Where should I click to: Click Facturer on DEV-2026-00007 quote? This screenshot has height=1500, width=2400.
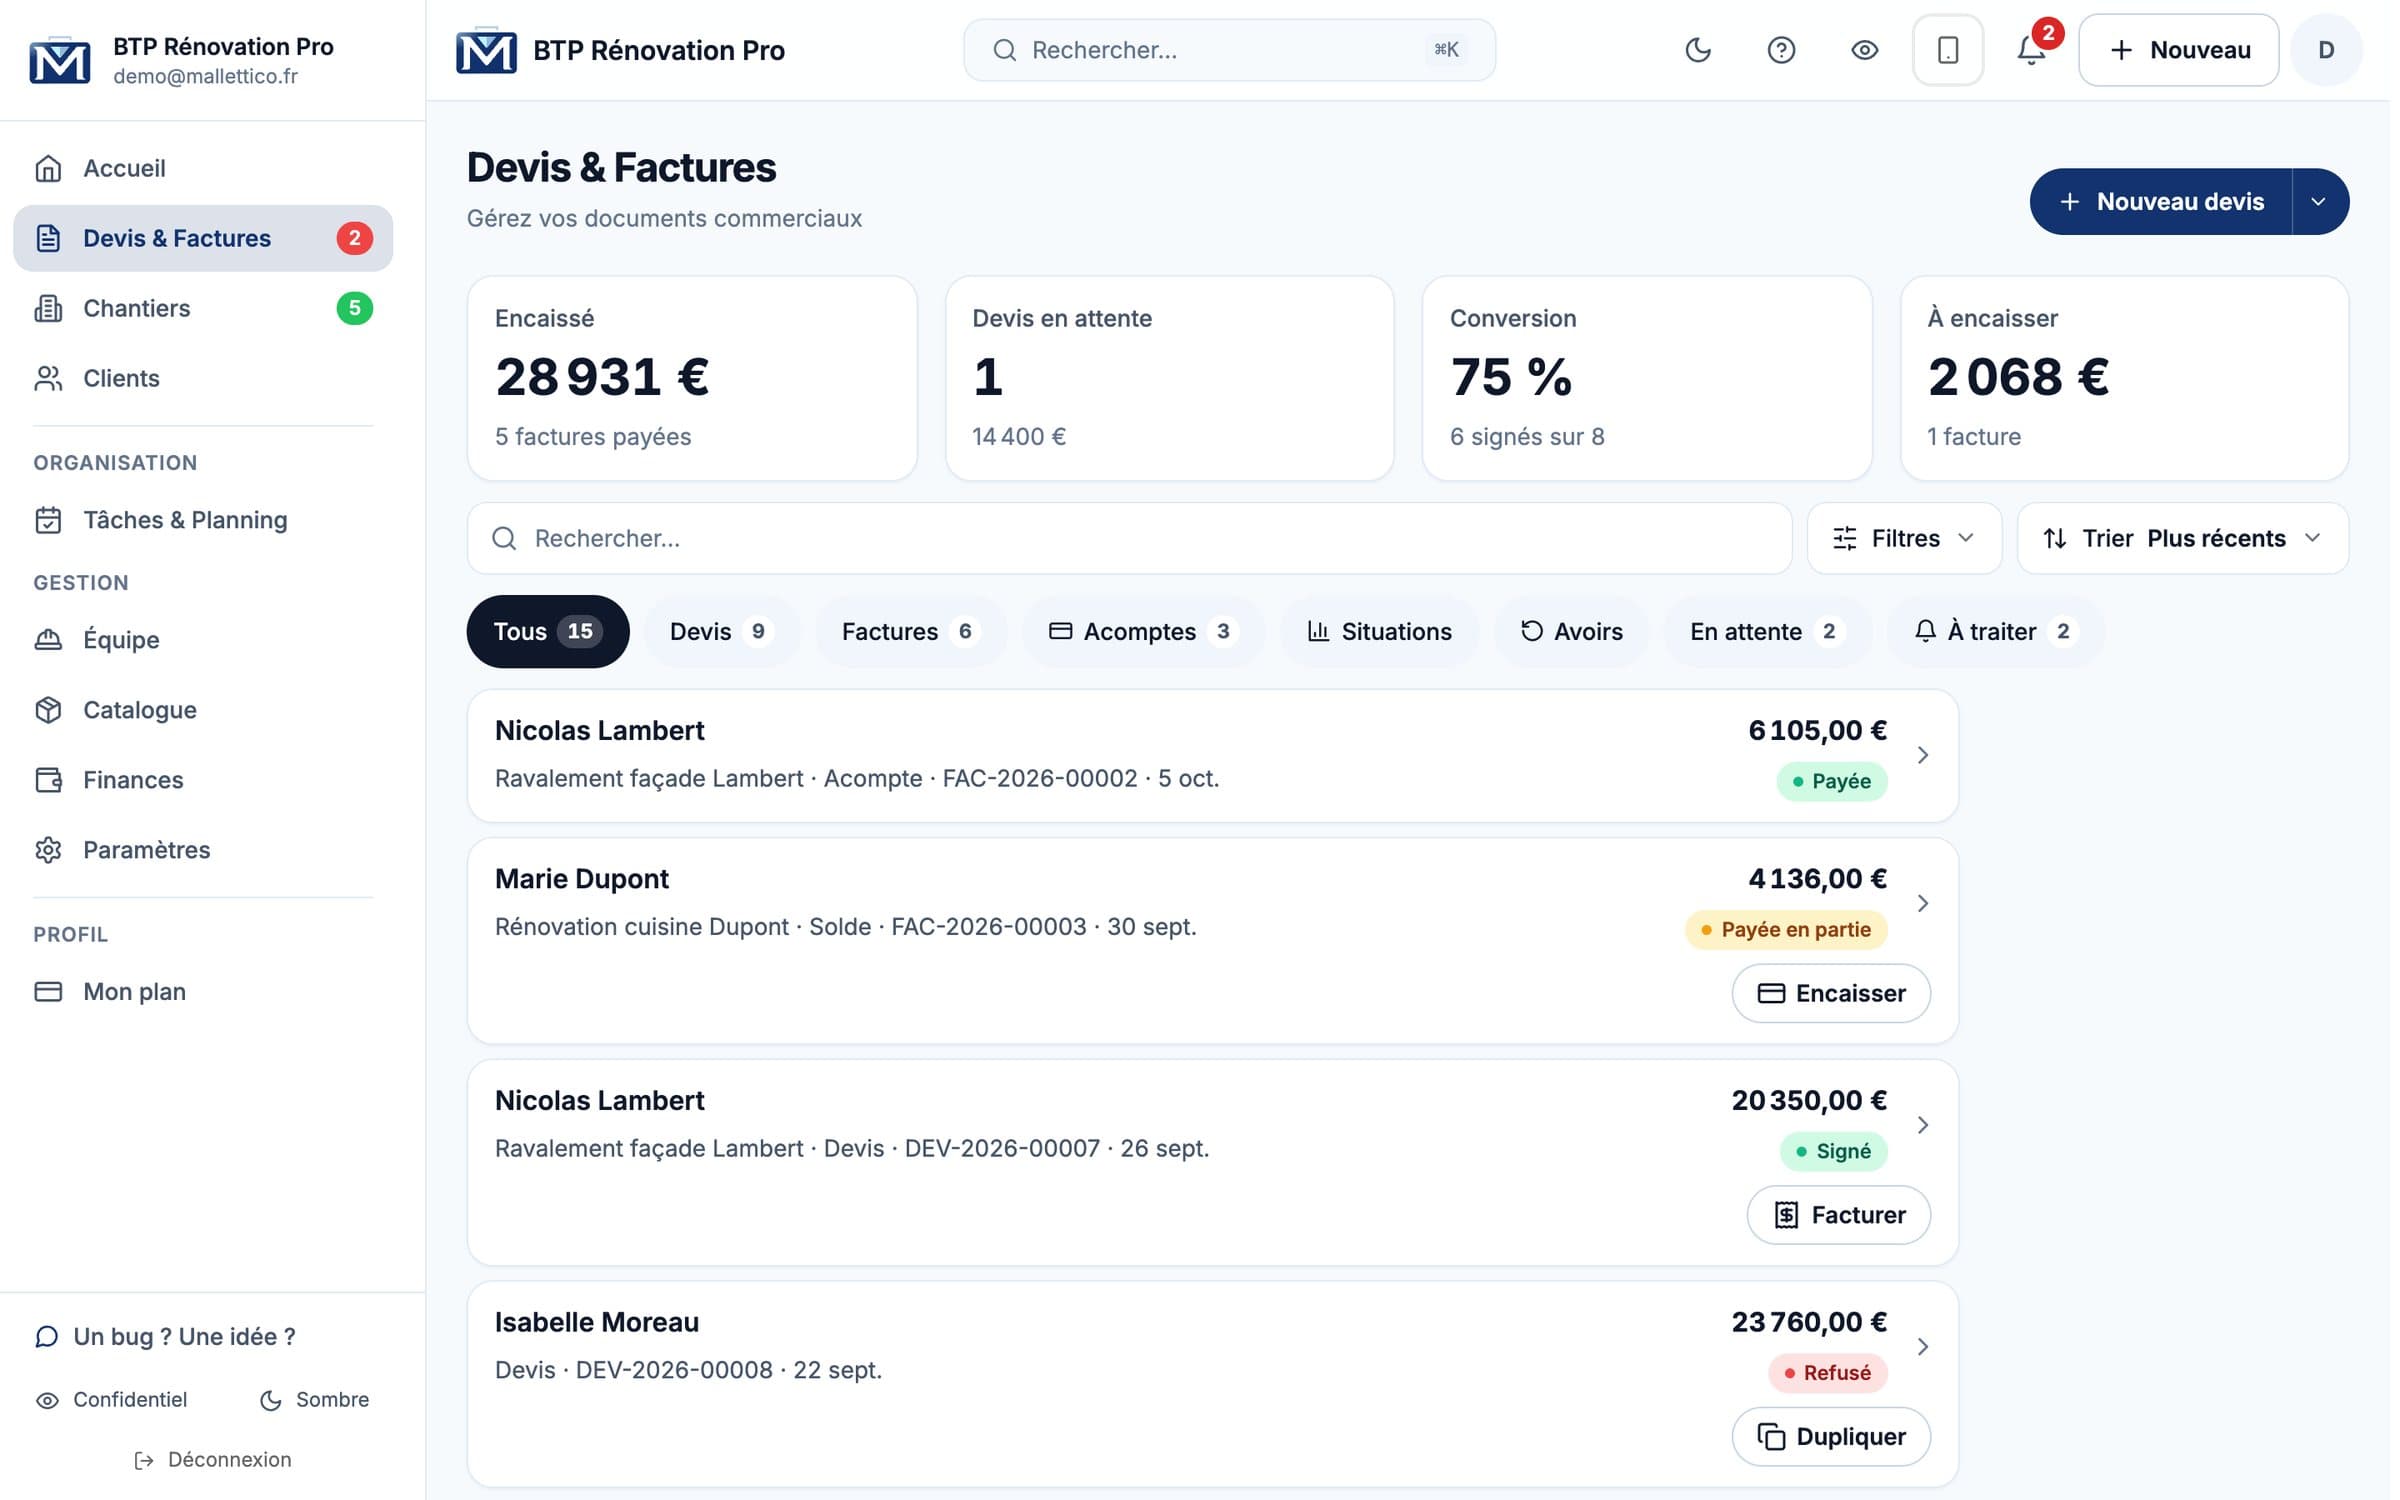pos(1839,1216)
